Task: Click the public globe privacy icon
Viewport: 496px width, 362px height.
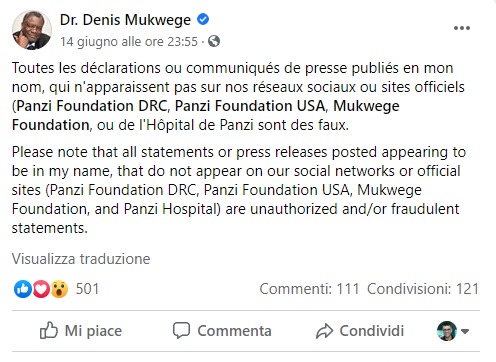Action: pyautogui.click(x=214, y=41)
